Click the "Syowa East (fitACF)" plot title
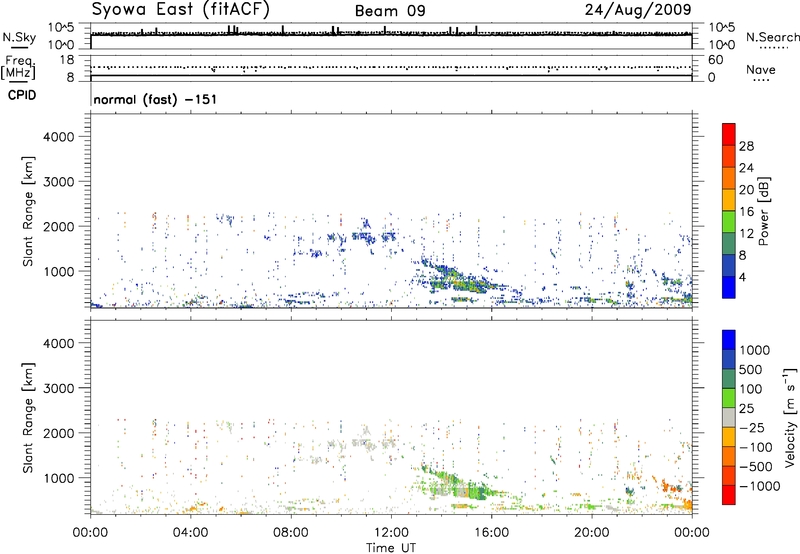Viewport: 800px width, 554px height. (181, 10)
